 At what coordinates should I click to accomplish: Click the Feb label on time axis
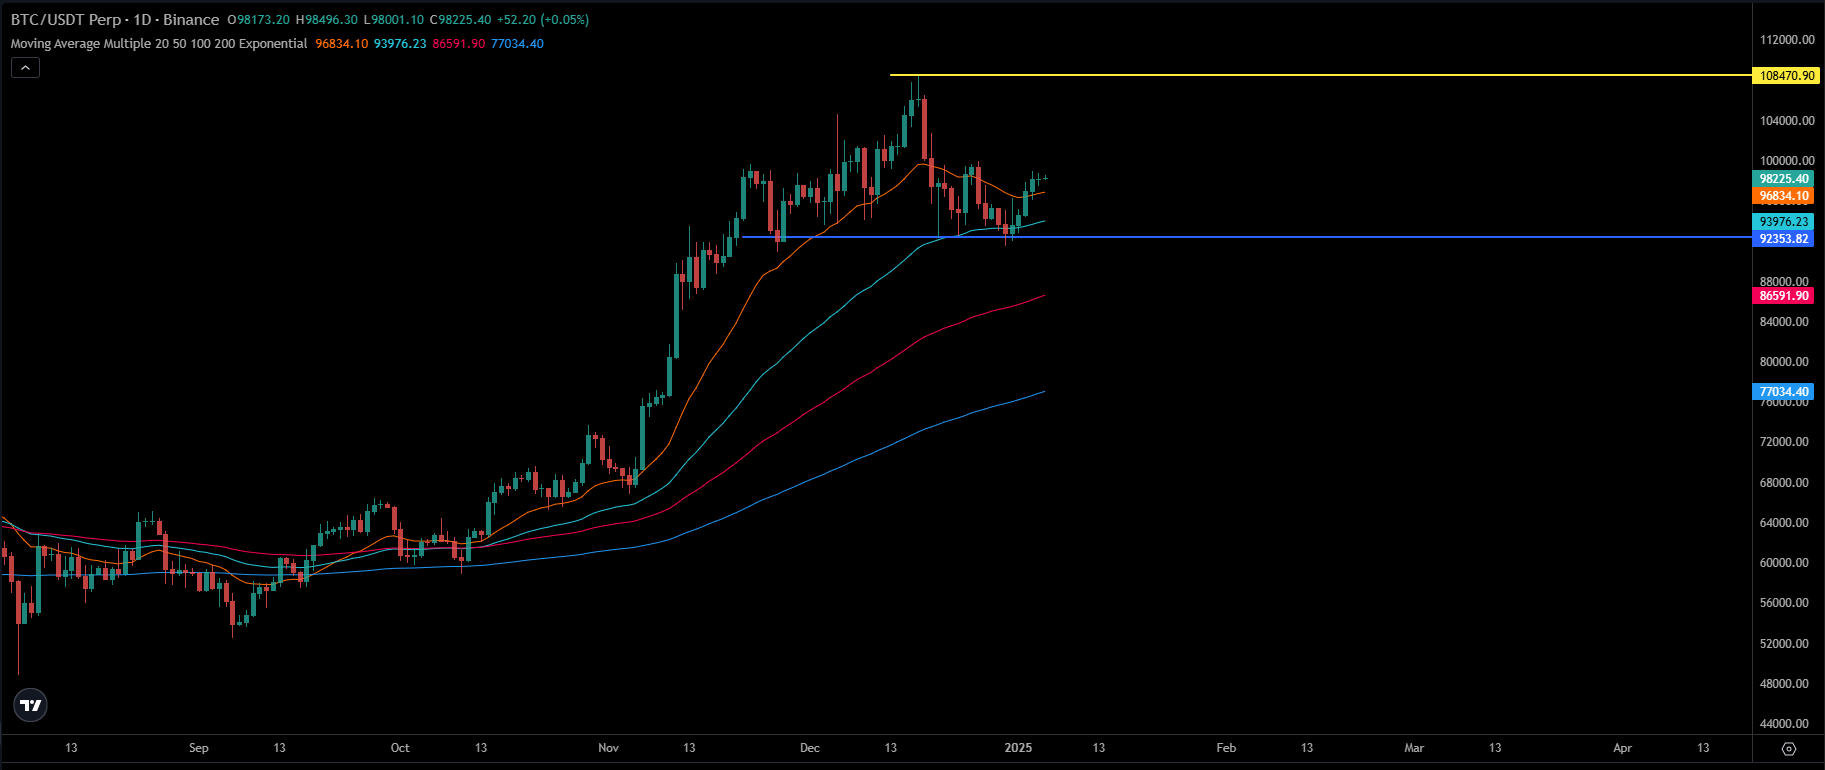(1226, 748)
